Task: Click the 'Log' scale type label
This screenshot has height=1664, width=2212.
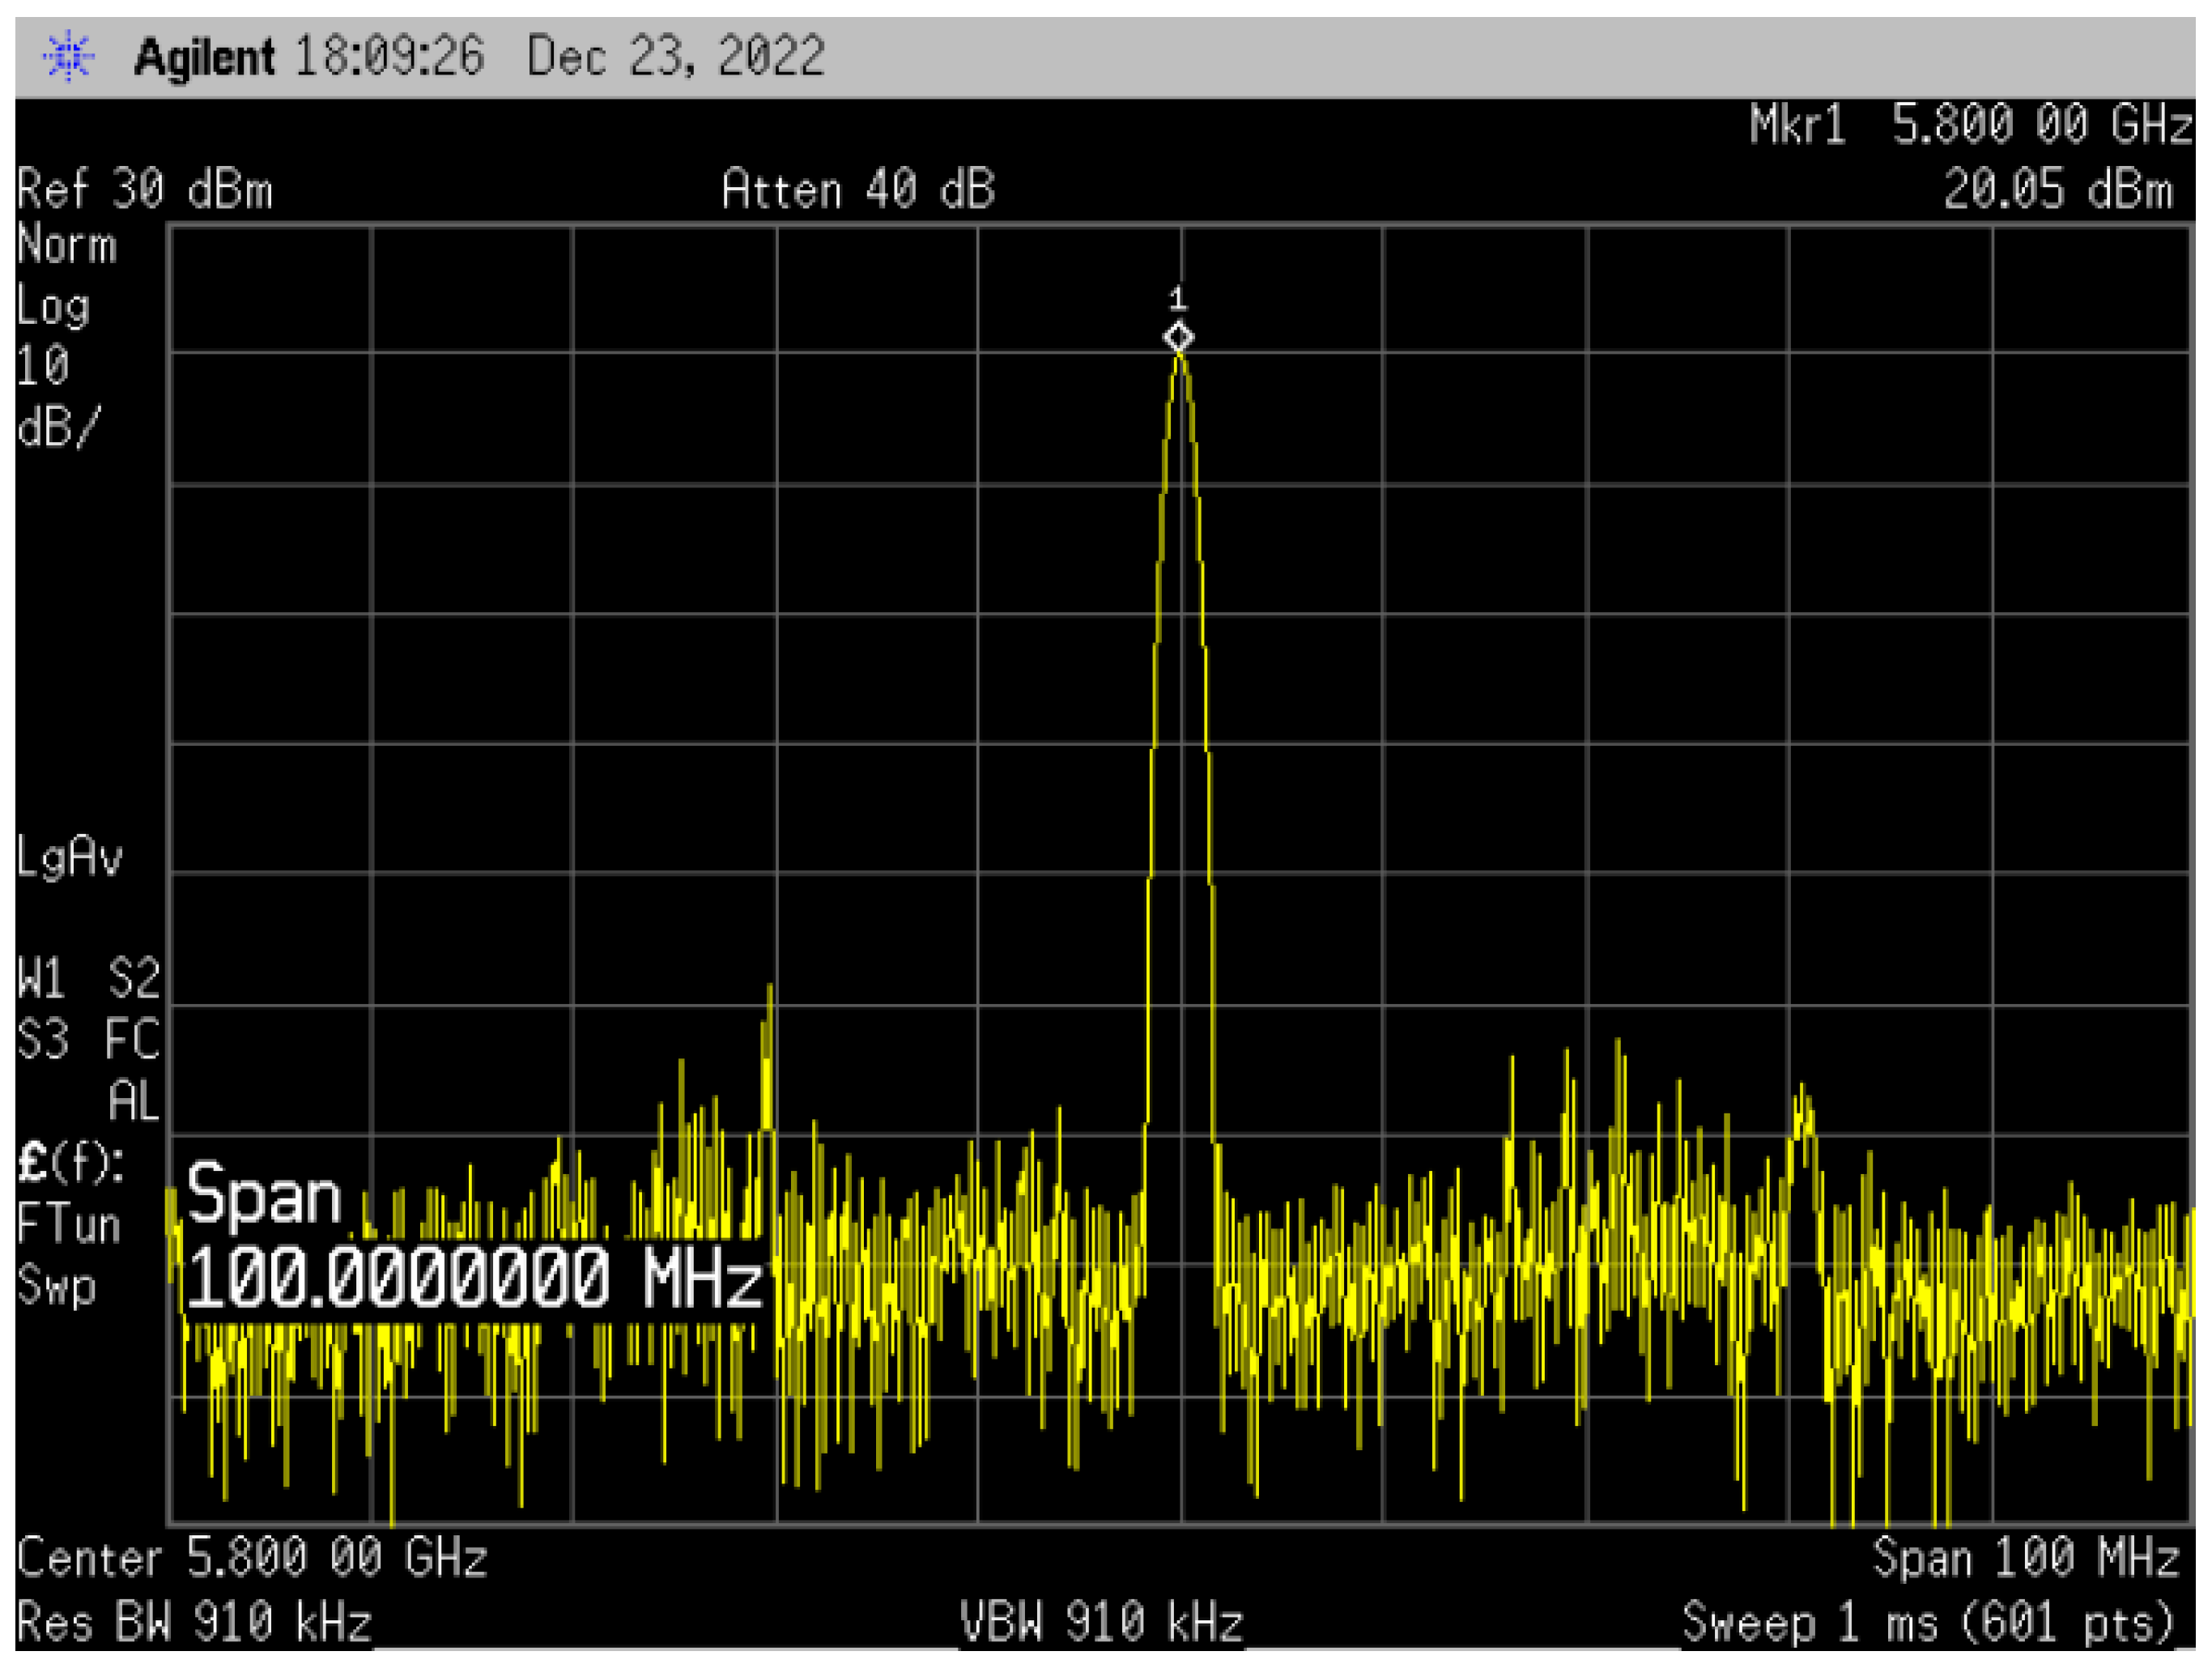Action: 53,307
